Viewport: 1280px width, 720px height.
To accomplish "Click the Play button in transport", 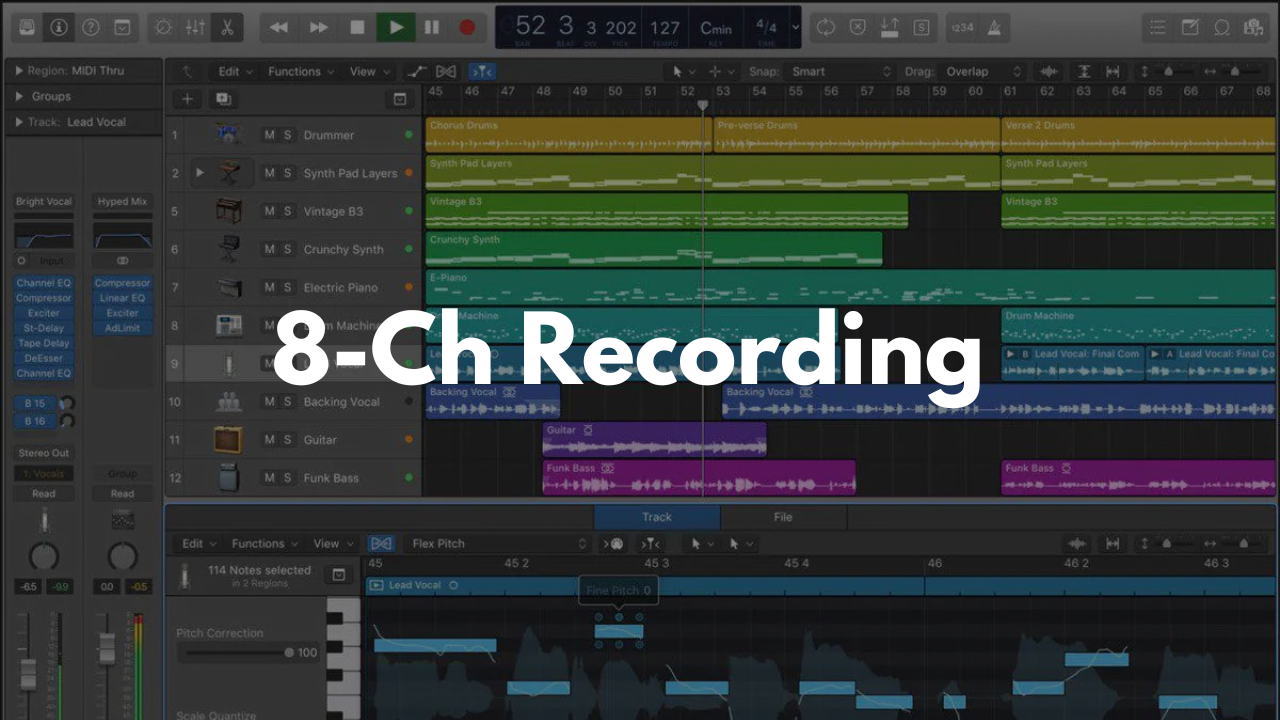I will [396, 27].
